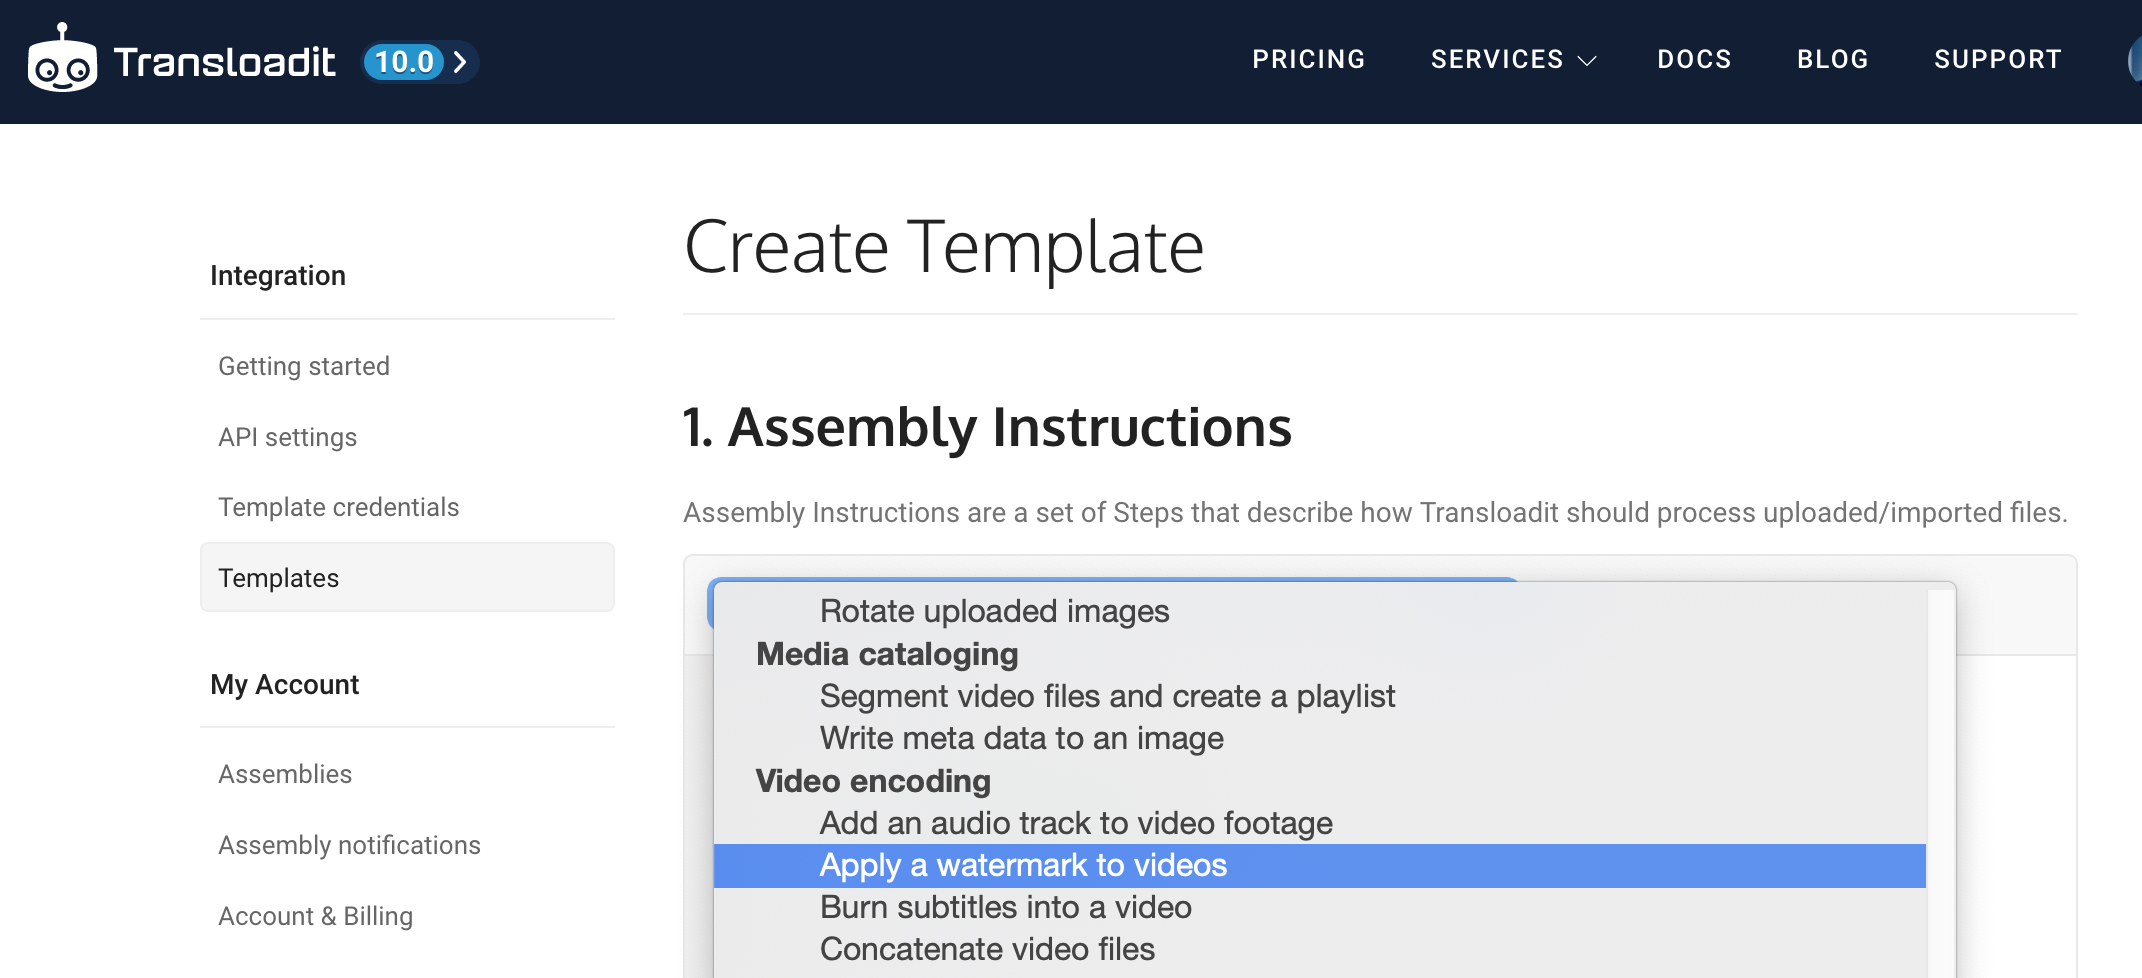Open API settings in sidebar
The width and height of the screenshot is (2142, 978).
(x=288, y=437)
